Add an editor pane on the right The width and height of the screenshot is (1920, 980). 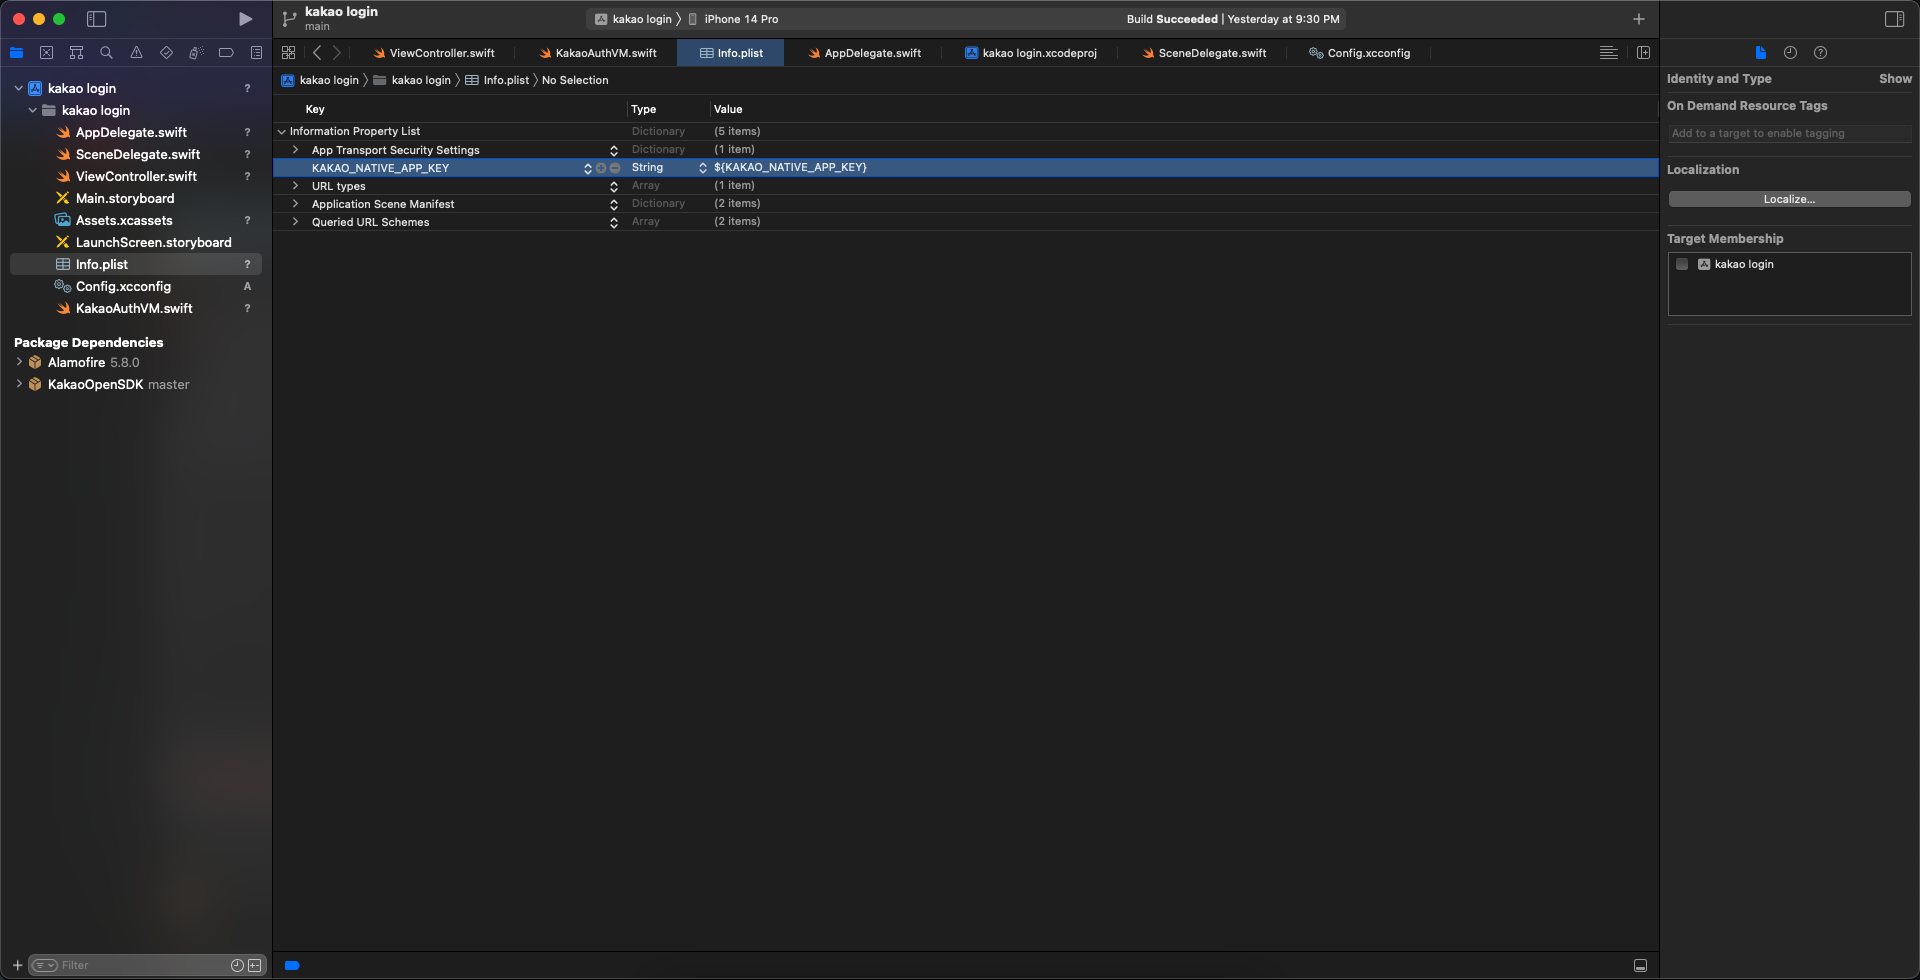click(1643, 53)
